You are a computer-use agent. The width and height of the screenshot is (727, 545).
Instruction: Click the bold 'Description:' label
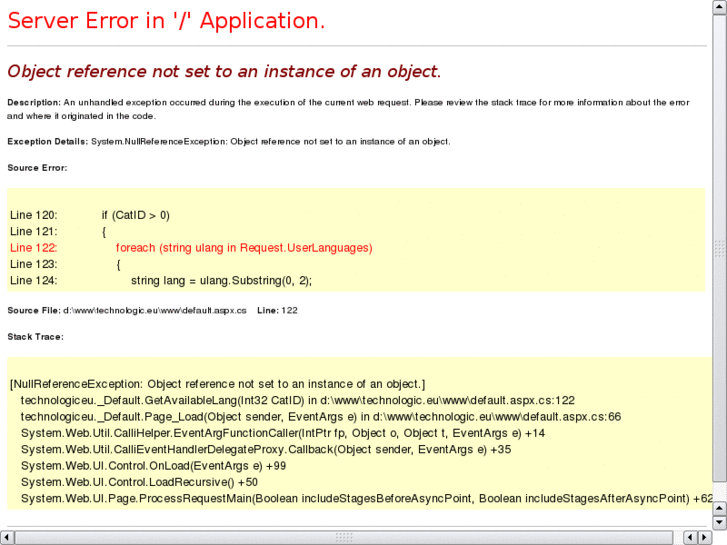[x=34, y=103]
